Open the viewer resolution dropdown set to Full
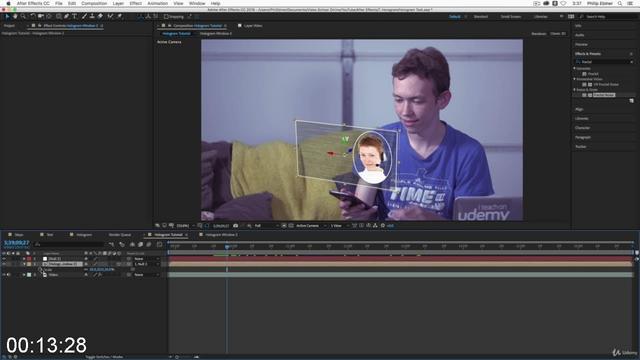The width and height of the screenshot is (640, 360). pyautogui.click(x=266, y=226)
